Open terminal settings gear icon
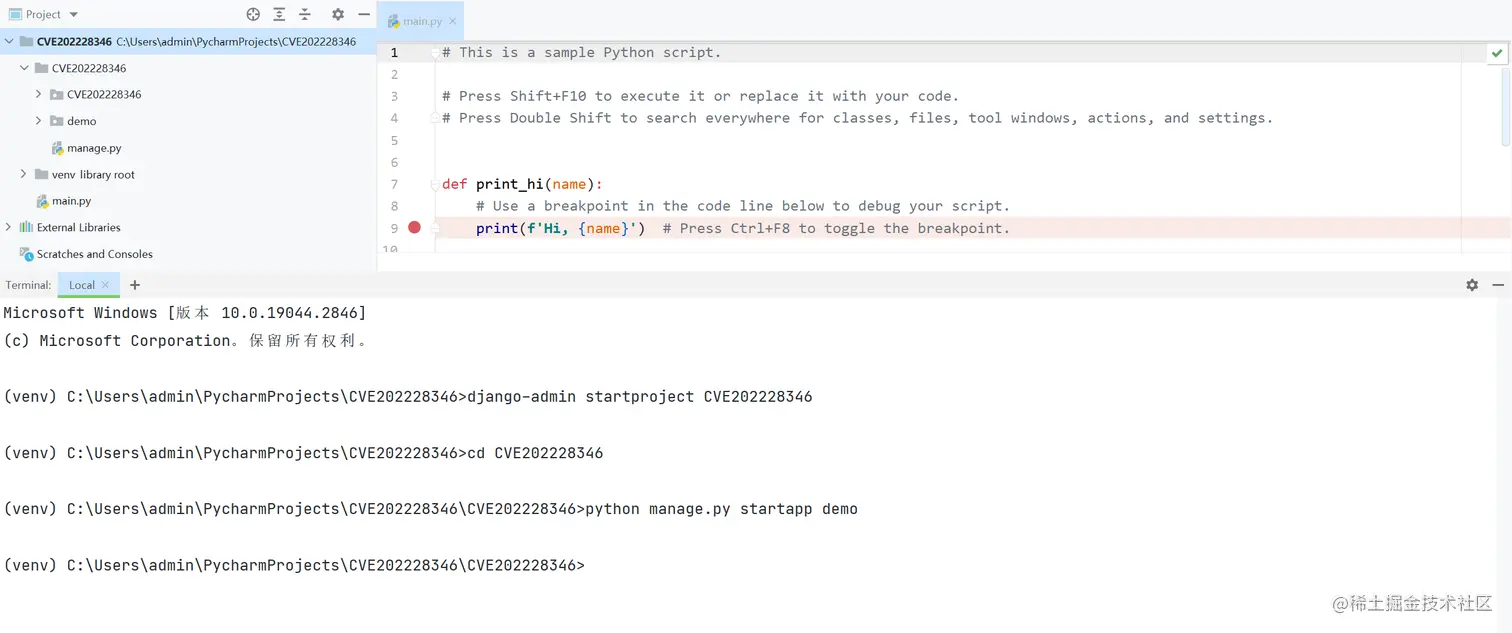The width and height of the screenshot is (1512, 633). (x=1472, y=285)
